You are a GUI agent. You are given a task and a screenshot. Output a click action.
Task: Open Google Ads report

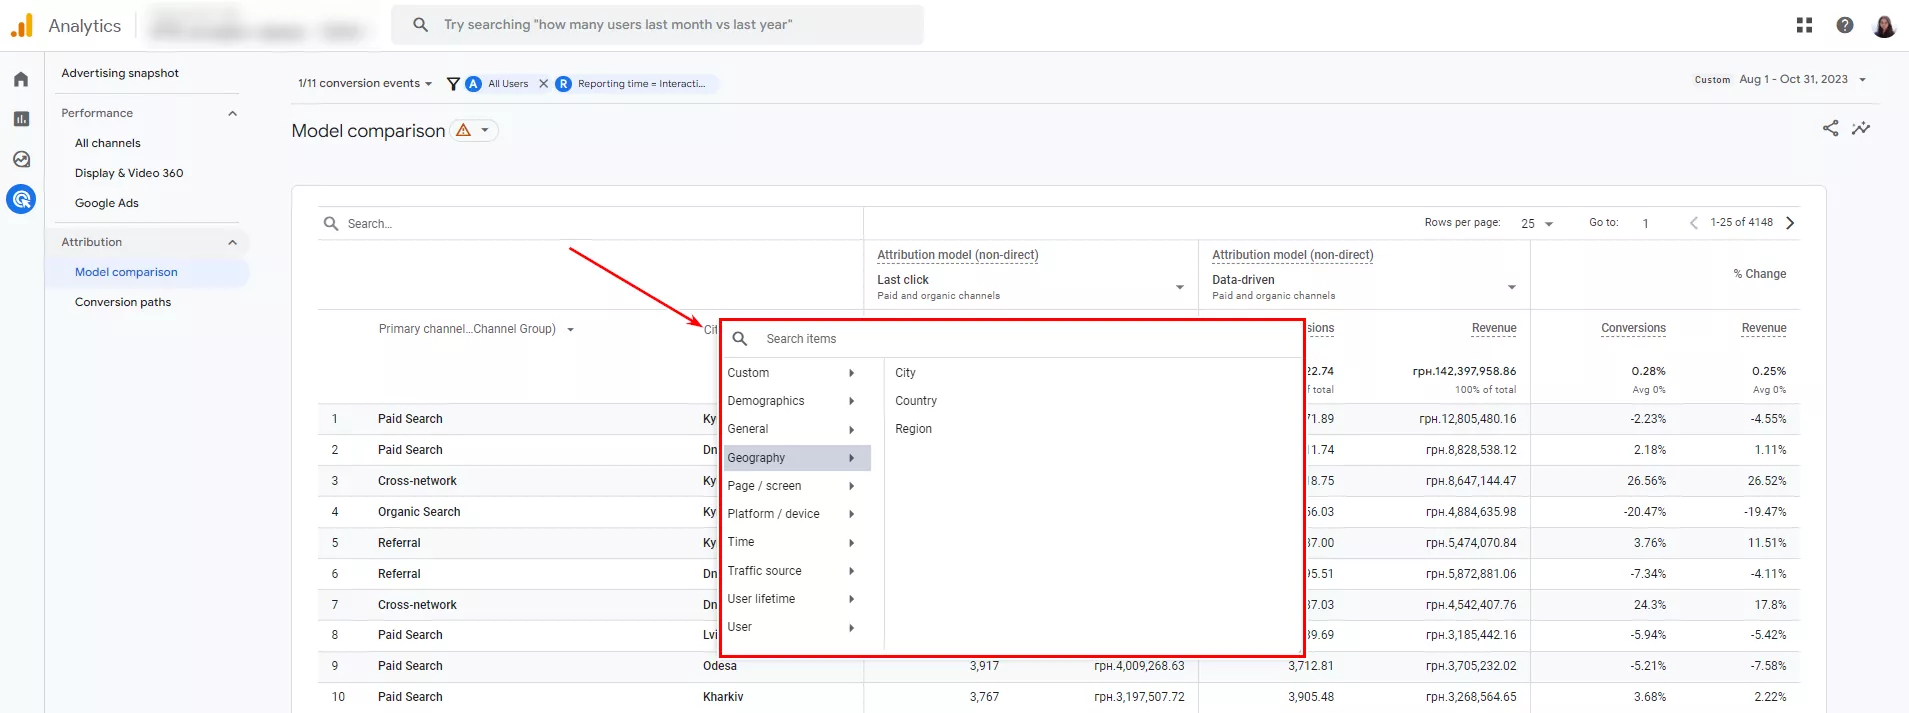107,203
